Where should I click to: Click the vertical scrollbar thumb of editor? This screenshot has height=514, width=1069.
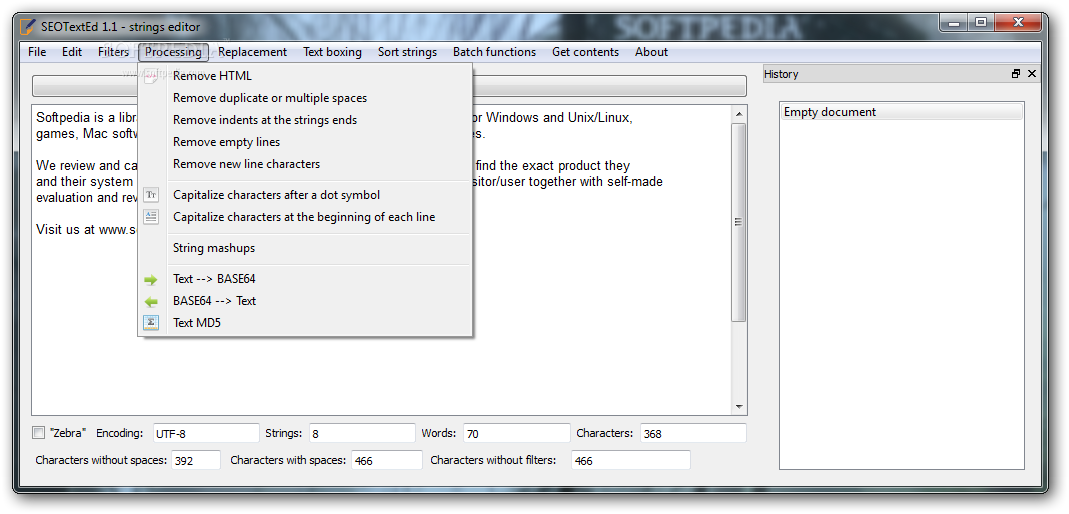[739, 222]
